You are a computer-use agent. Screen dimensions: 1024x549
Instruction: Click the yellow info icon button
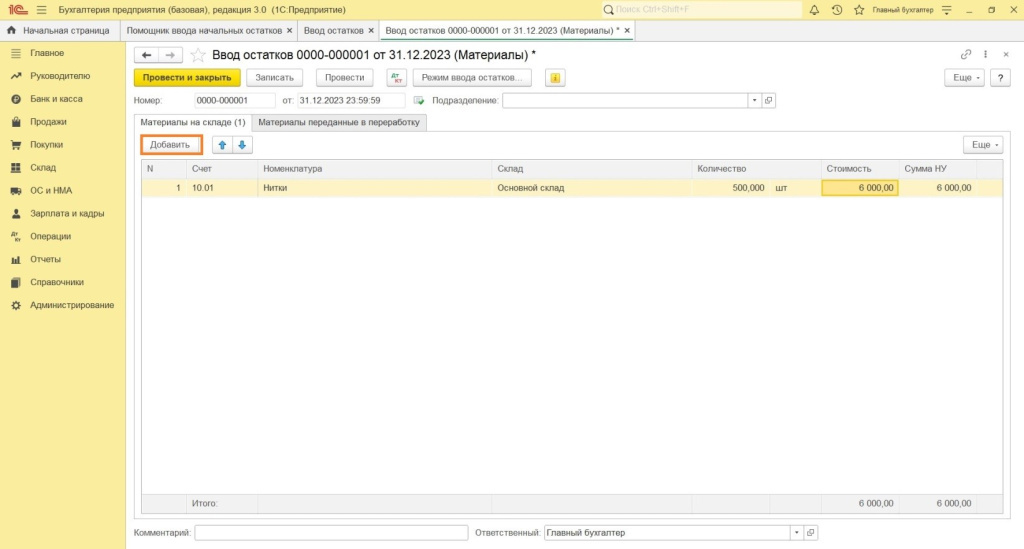coord(554,77)
